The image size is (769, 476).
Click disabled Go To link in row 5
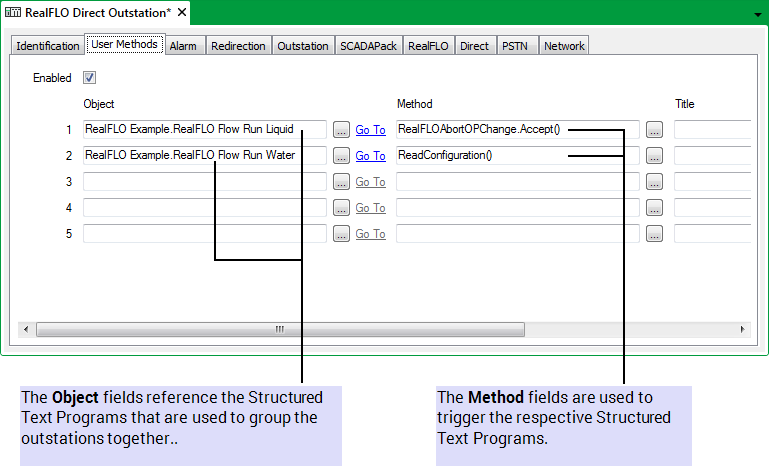coord(370,234)
